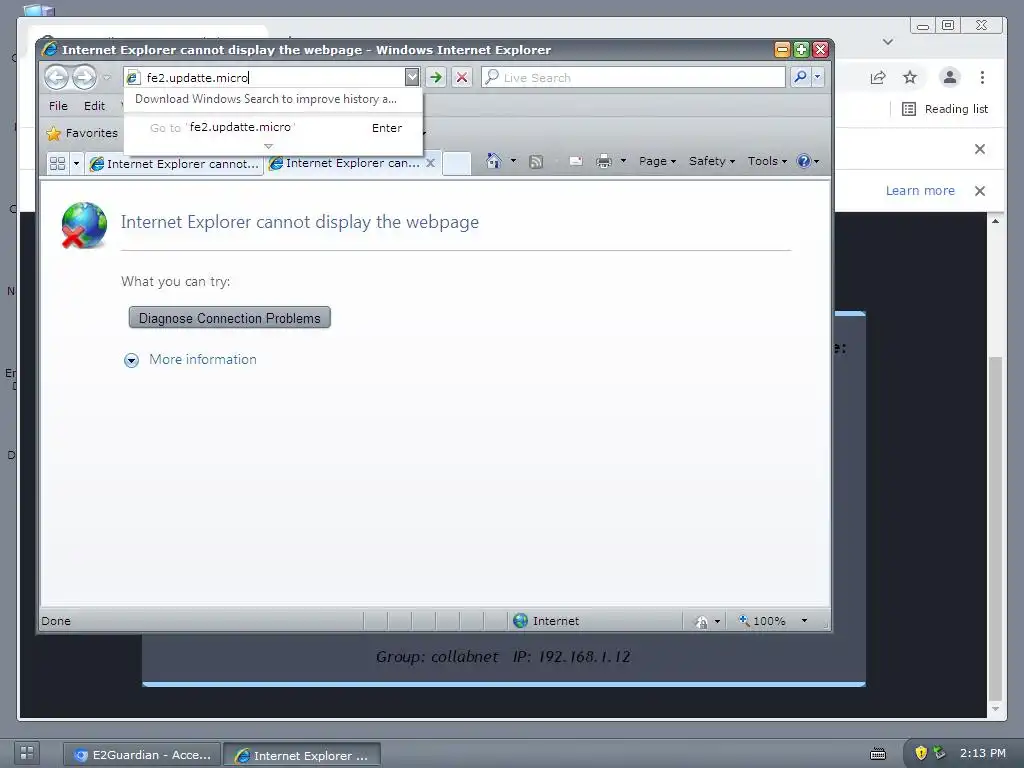This screenshot has width=1024, height=768.
Task: Click the Chrome page scrollbar thumb
Action: coord(995,528)
